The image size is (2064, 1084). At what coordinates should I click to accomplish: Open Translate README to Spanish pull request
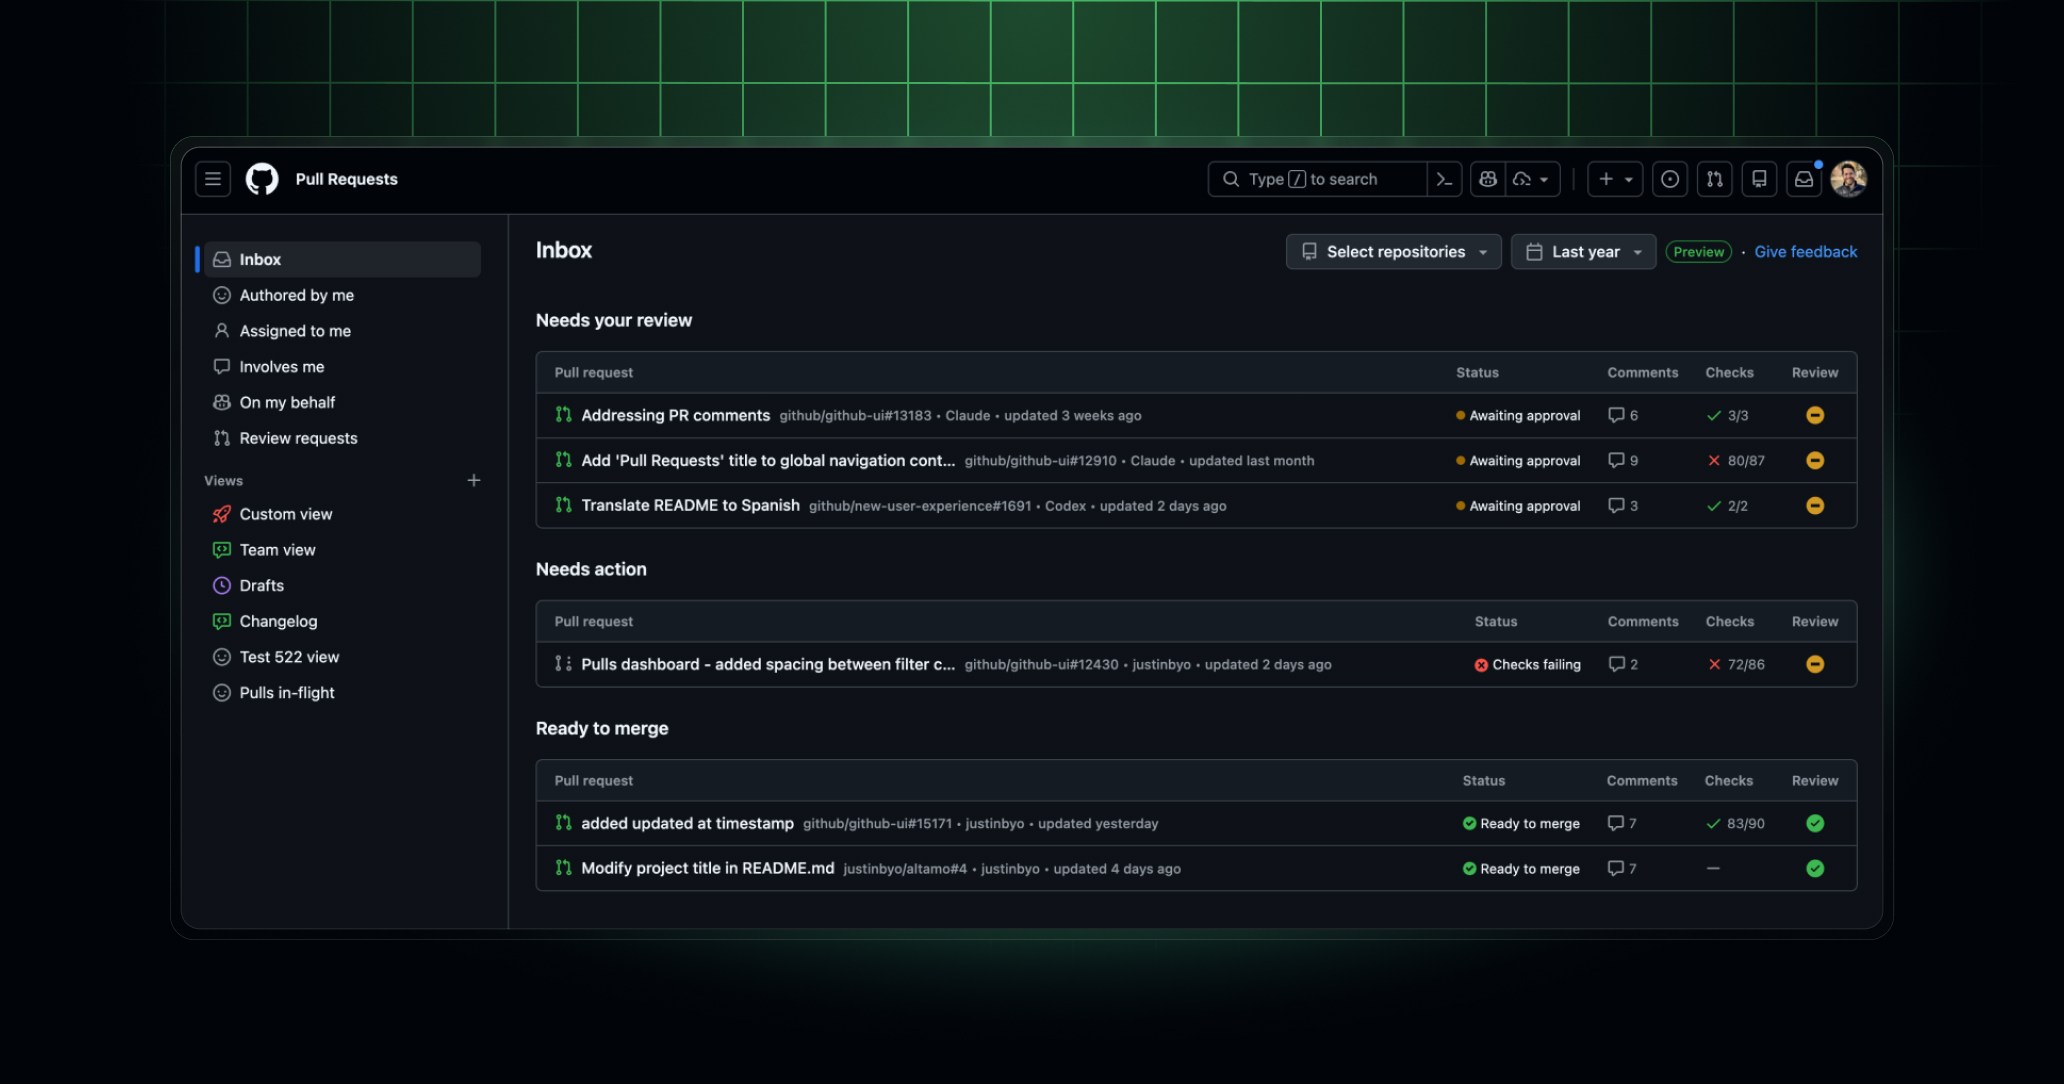click(x=690, y=505)
